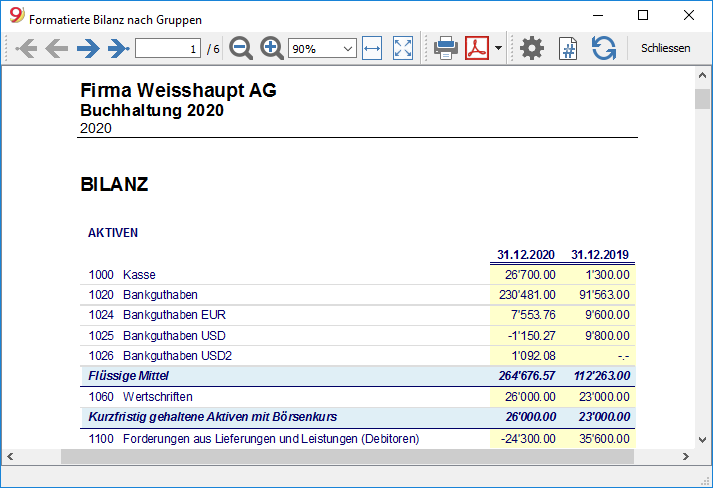
Task: Go to previous page arrow
Action: click(57, 48)
